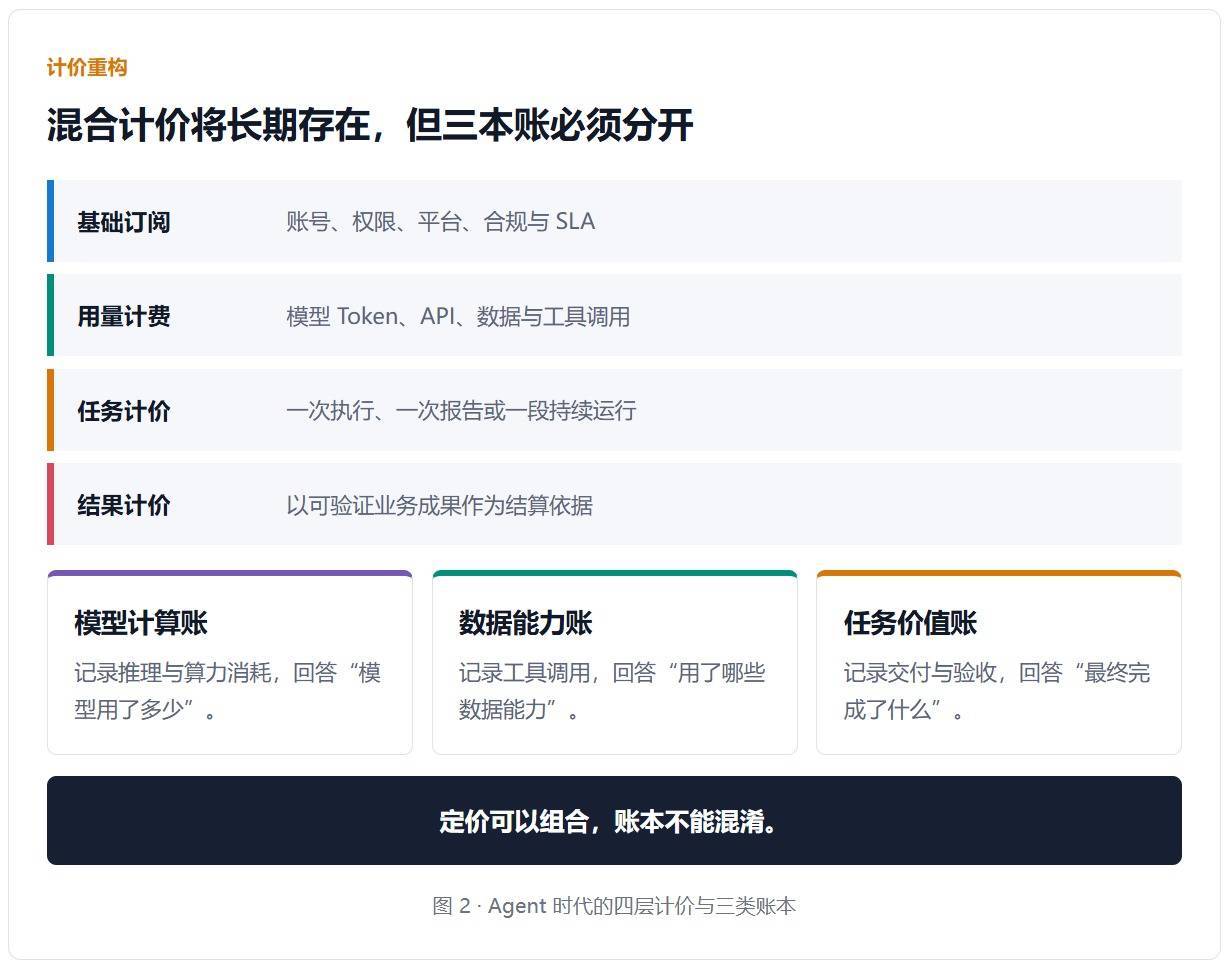This screenshot has width=1225, height=965.
Task: Open the 模型计算账 card title
Action: (141, 623)
